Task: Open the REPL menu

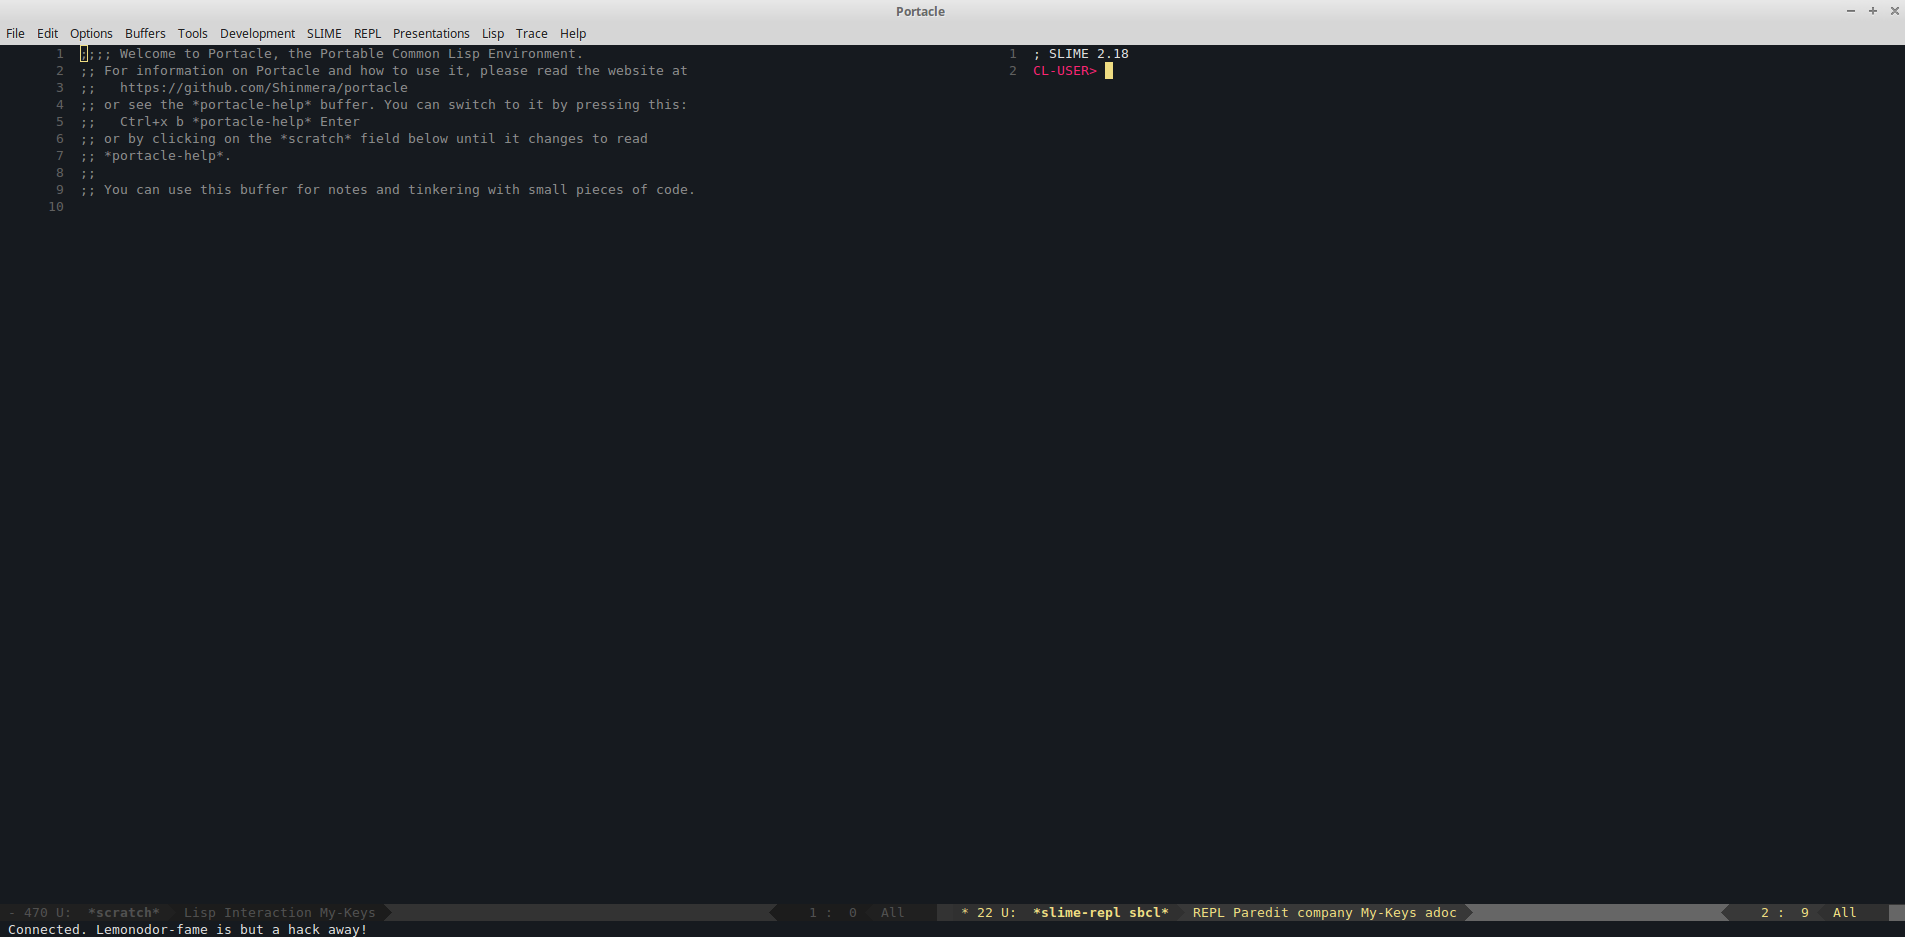Action: tap(367, 33)
